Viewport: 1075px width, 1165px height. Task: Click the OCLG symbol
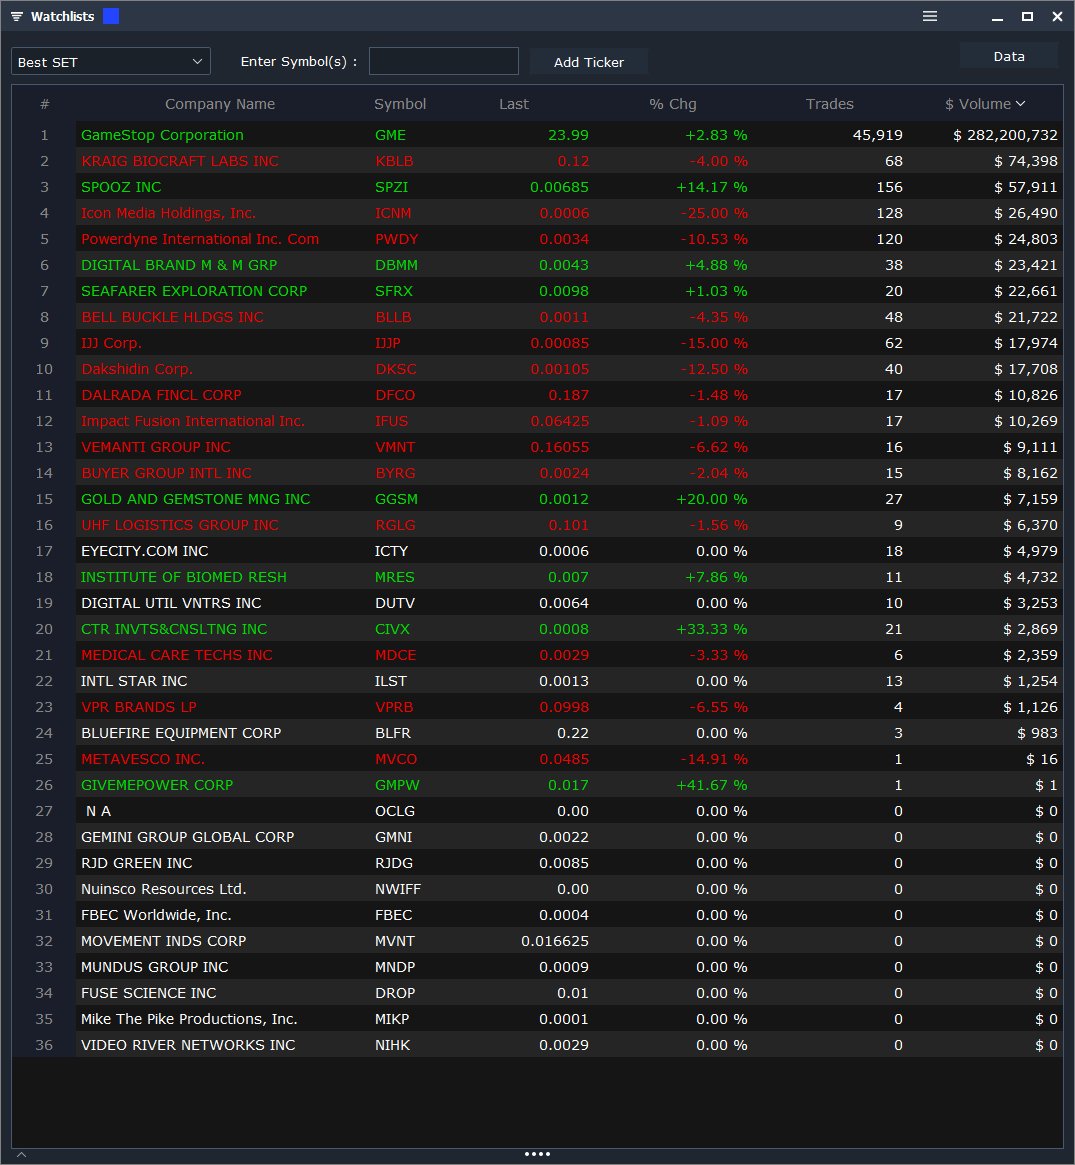pos(394,811)
